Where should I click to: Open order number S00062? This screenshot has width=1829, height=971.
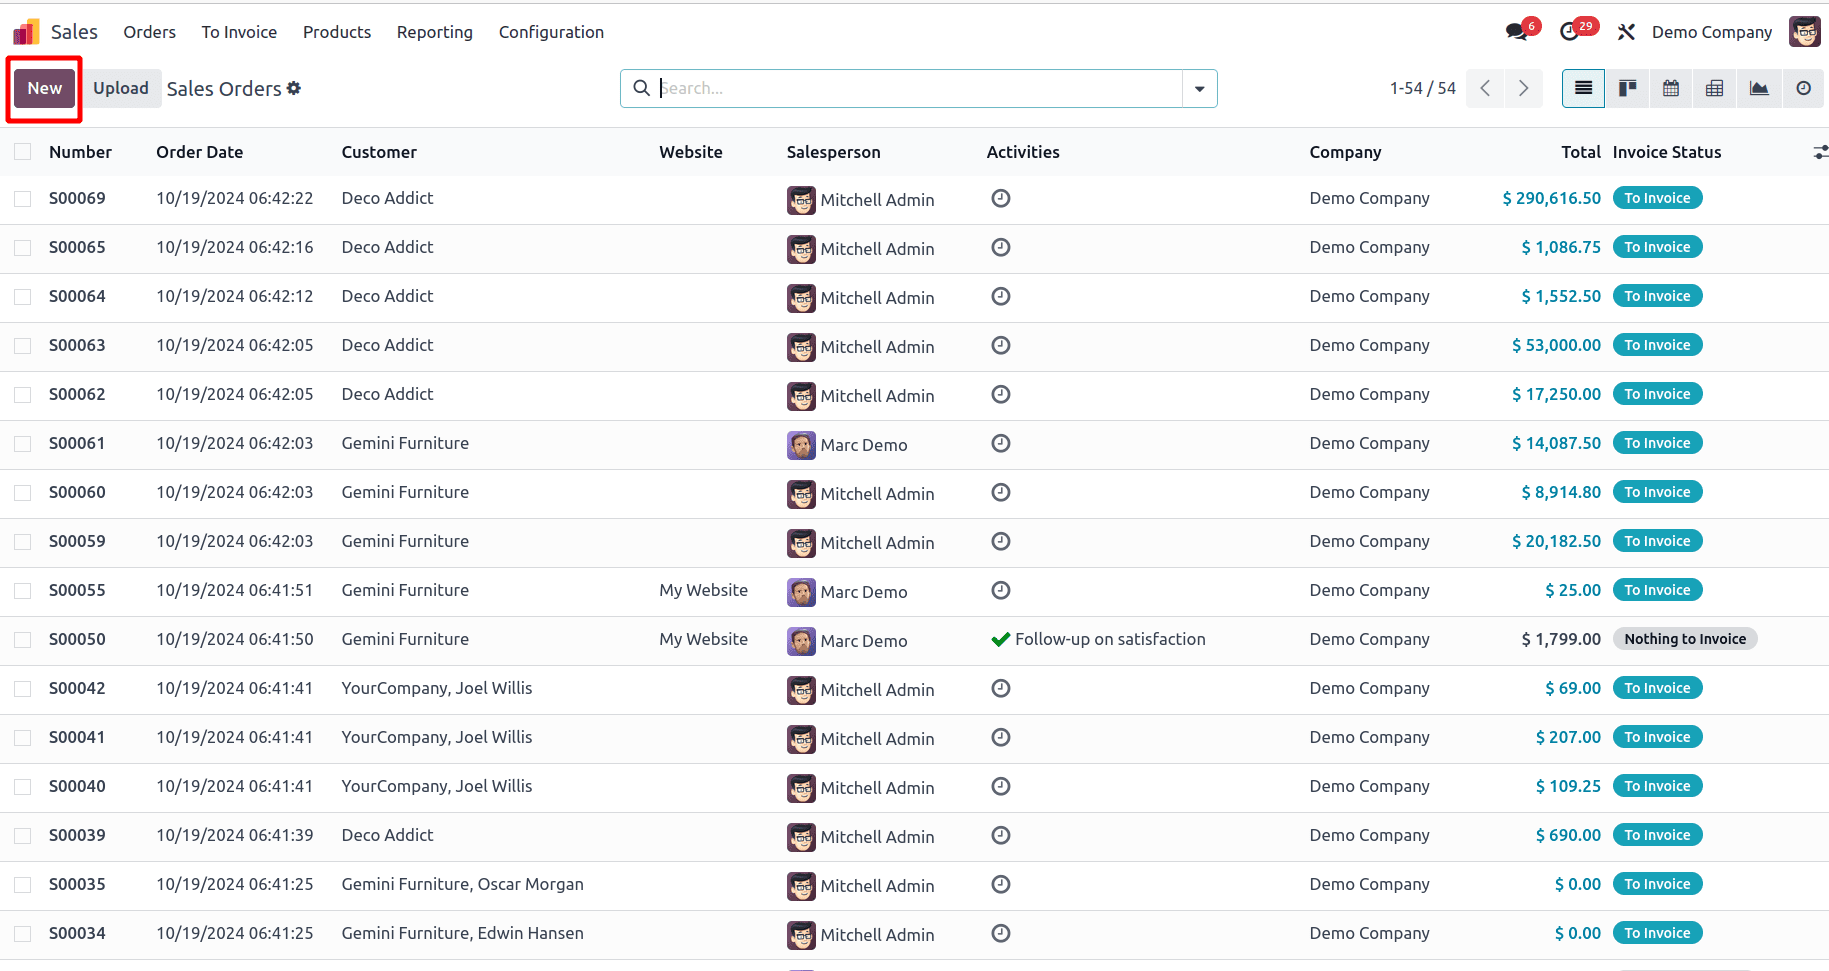click(x=77, y=394)
